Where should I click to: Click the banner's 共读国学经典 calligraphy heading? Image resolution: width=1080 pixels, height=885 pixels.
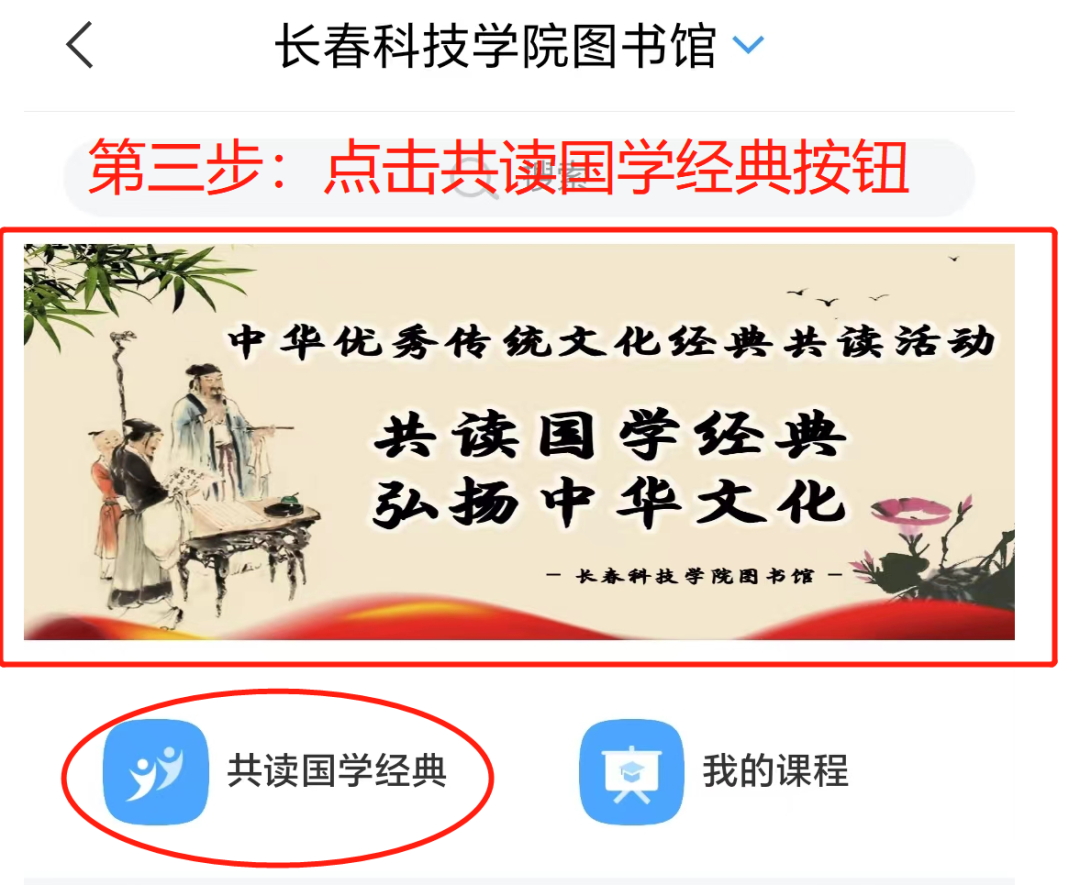pos(610,434)
